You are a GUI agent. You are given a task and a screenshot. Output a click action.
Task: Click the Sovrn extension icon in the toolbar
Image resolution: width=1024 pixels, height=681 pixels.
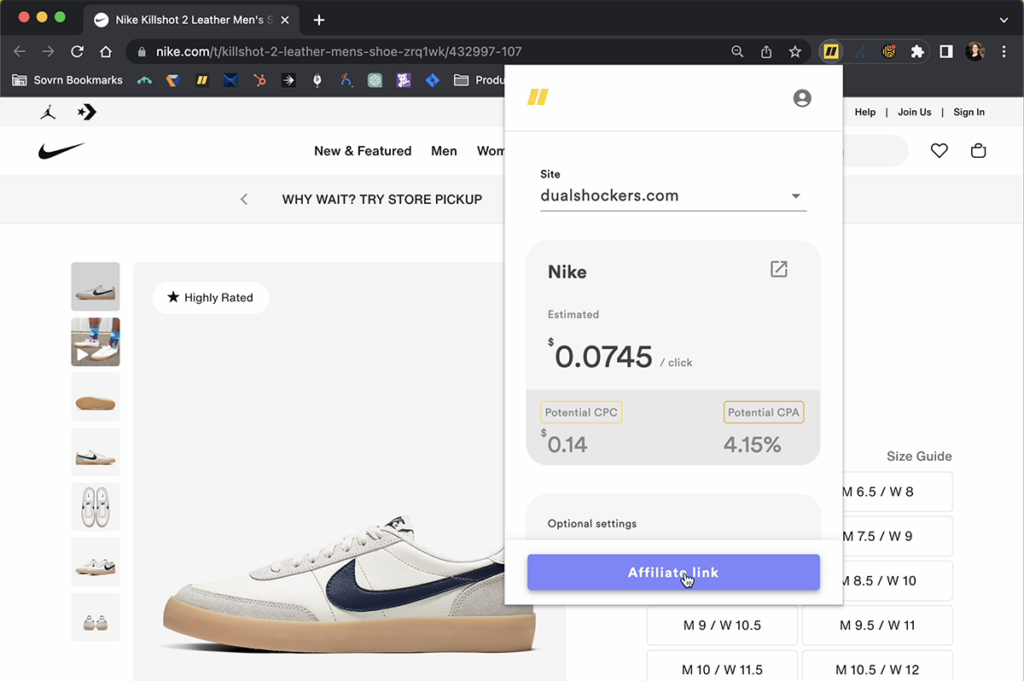tap(831, 52)
